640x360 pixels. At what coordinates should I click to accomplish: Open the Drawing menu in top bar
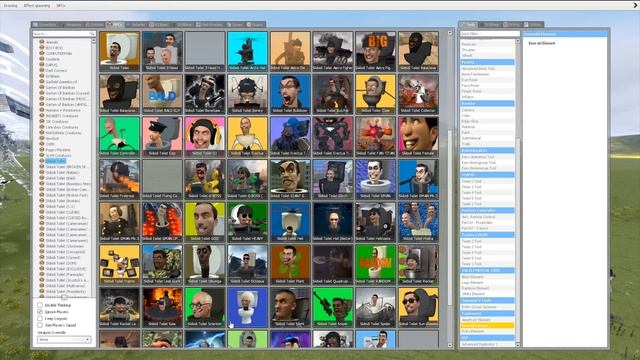[x=10, y=6]
